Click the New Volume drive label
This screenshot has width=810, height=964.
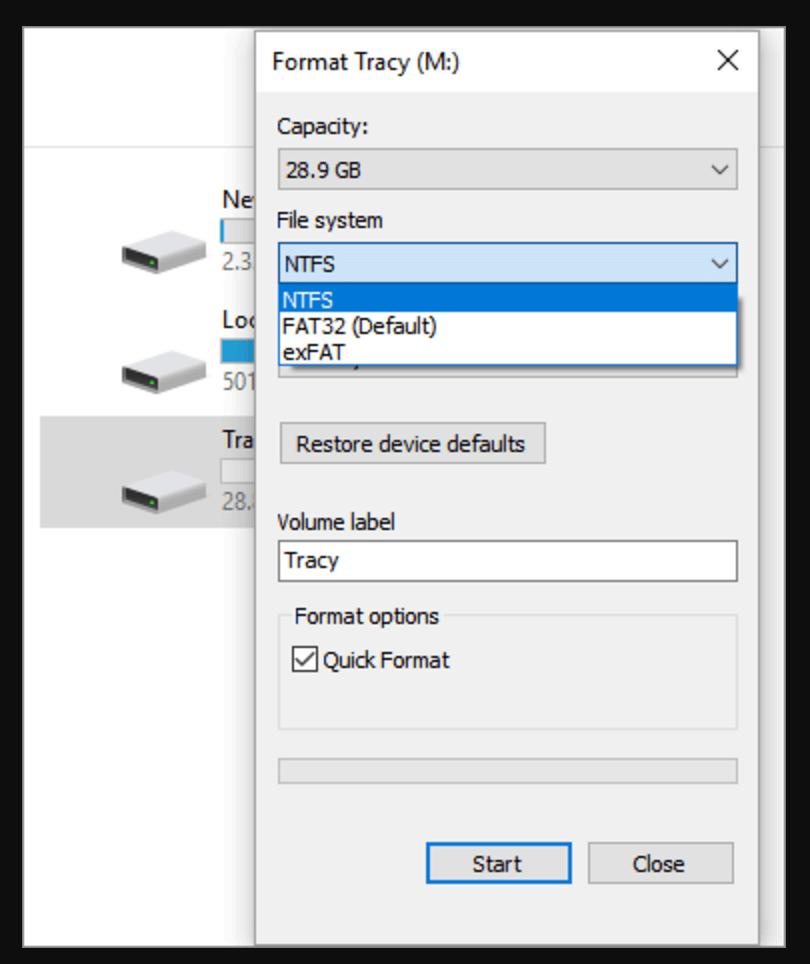point(237,200)
